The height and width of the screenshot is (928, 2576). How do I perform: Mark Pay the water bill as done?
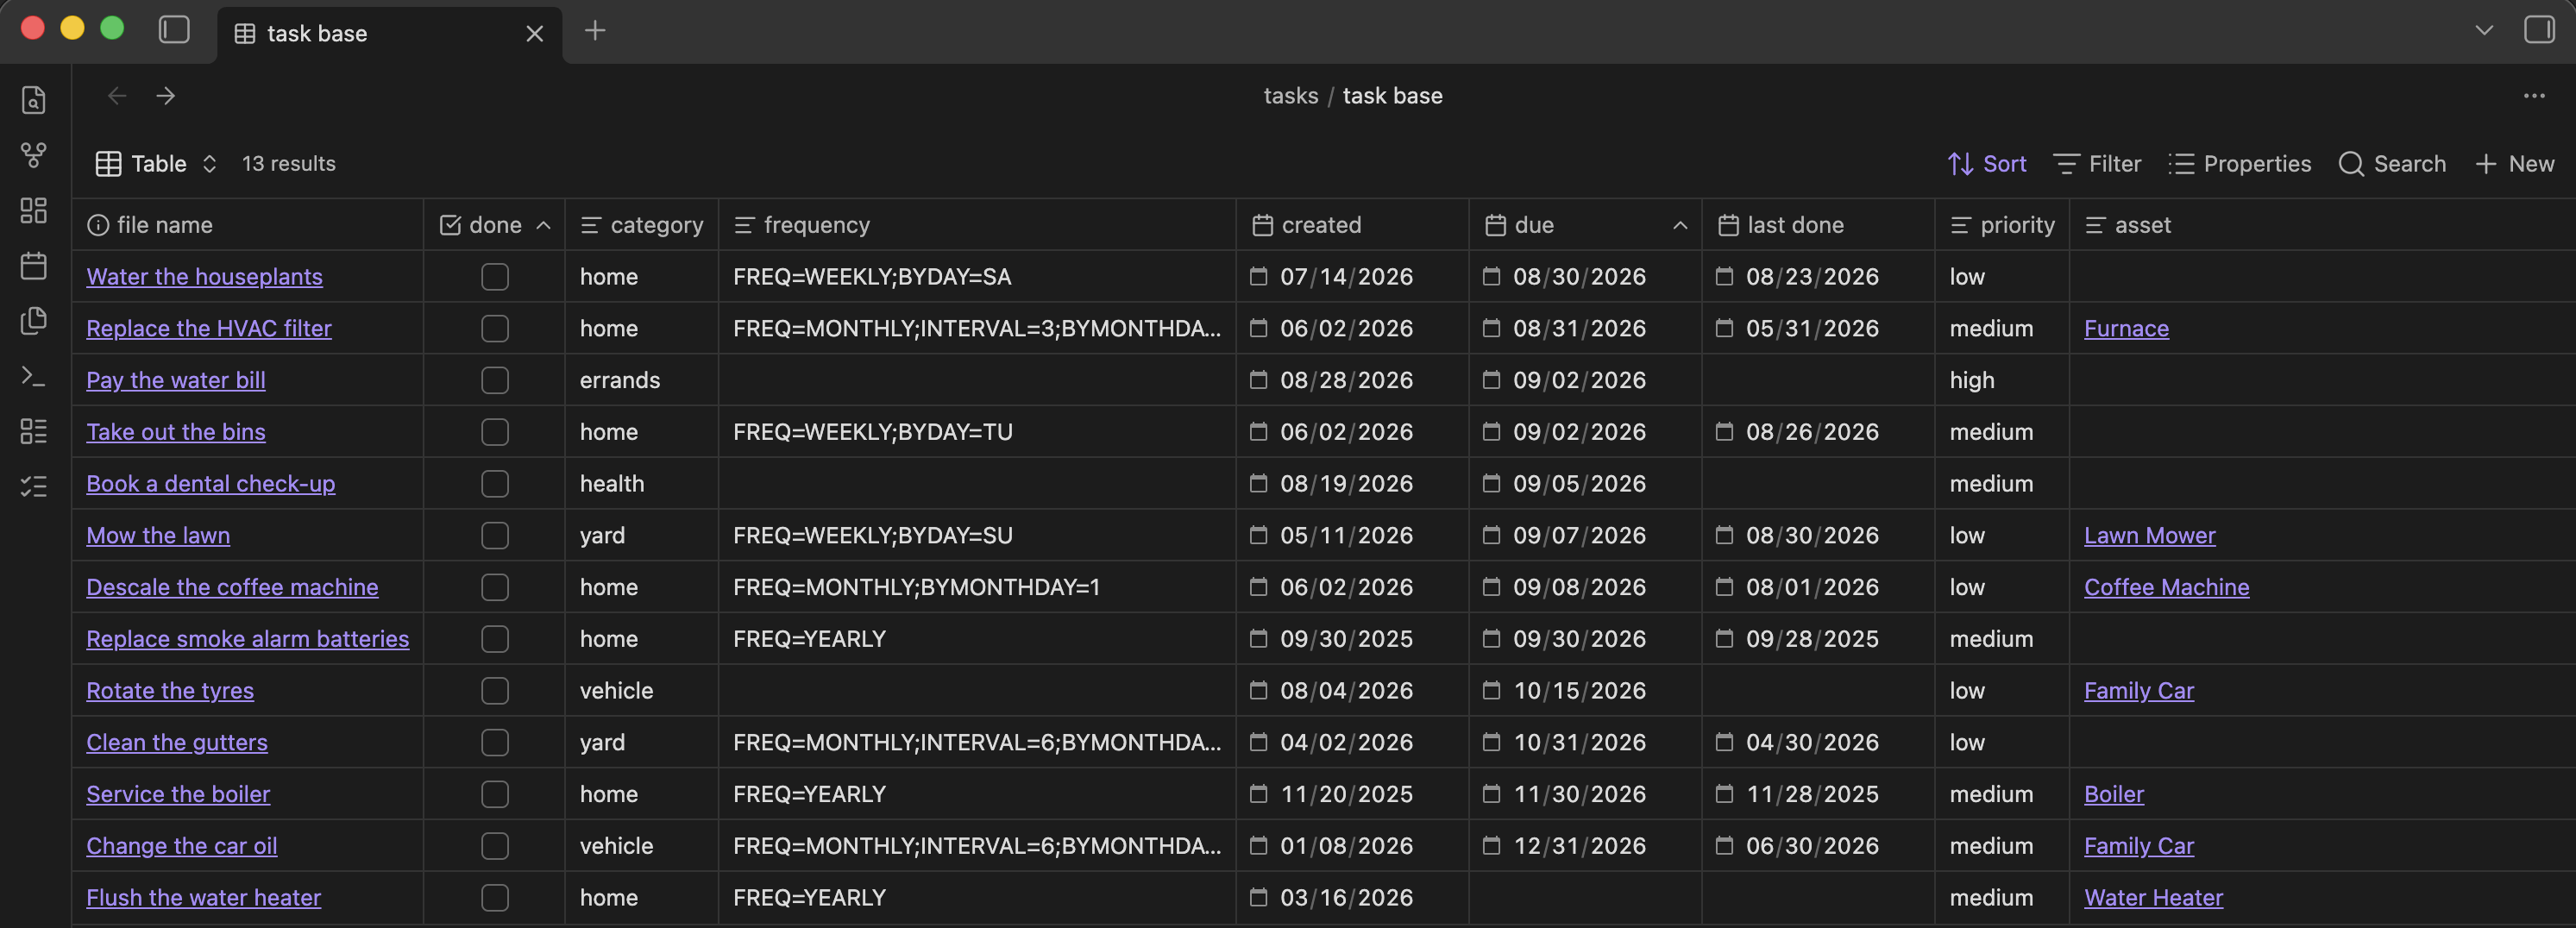[495, 380]
